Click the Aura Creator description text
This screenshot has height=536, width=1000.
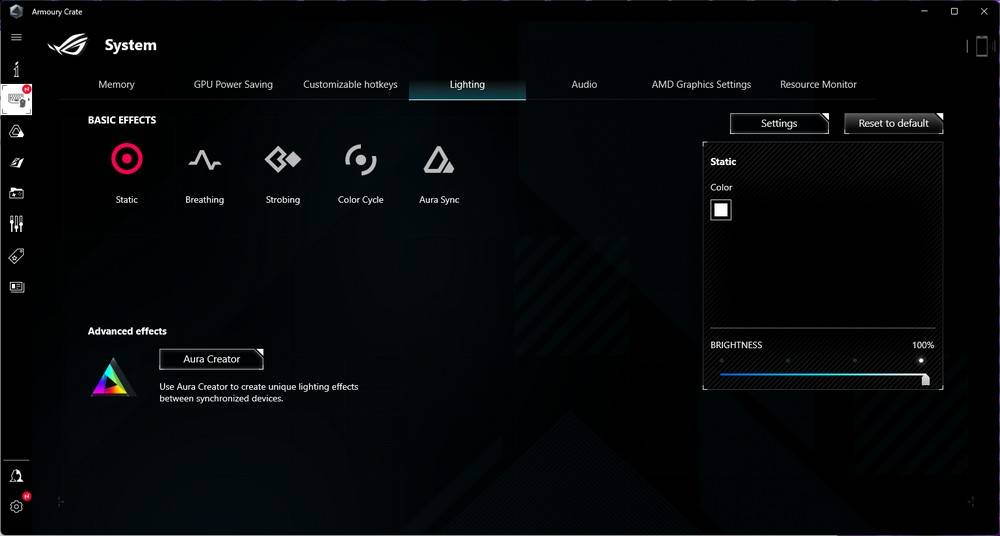[258, 392]
